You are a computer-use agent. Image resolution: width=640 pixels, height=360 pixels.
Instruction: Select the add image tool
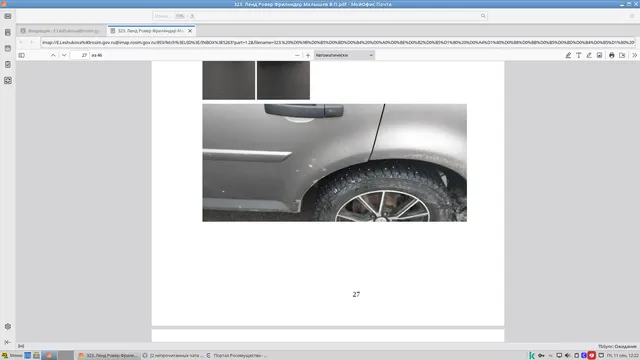coord(599,55)
